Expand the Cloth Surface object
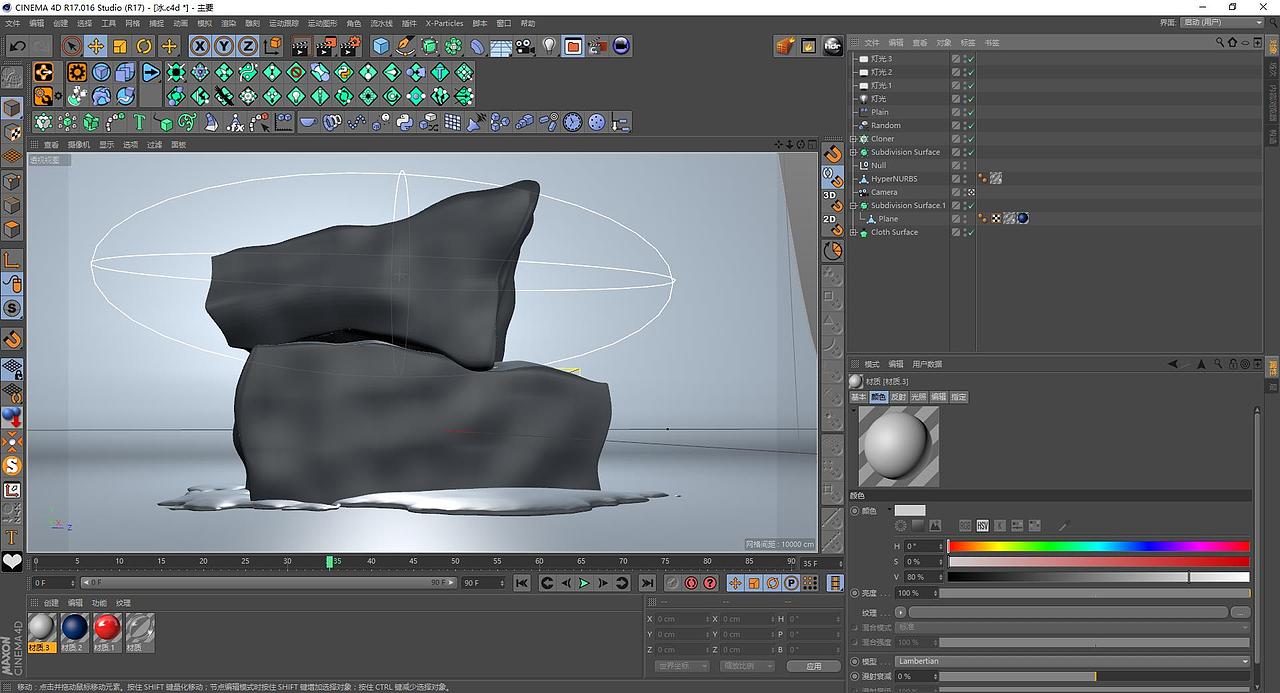 point(853,232)
